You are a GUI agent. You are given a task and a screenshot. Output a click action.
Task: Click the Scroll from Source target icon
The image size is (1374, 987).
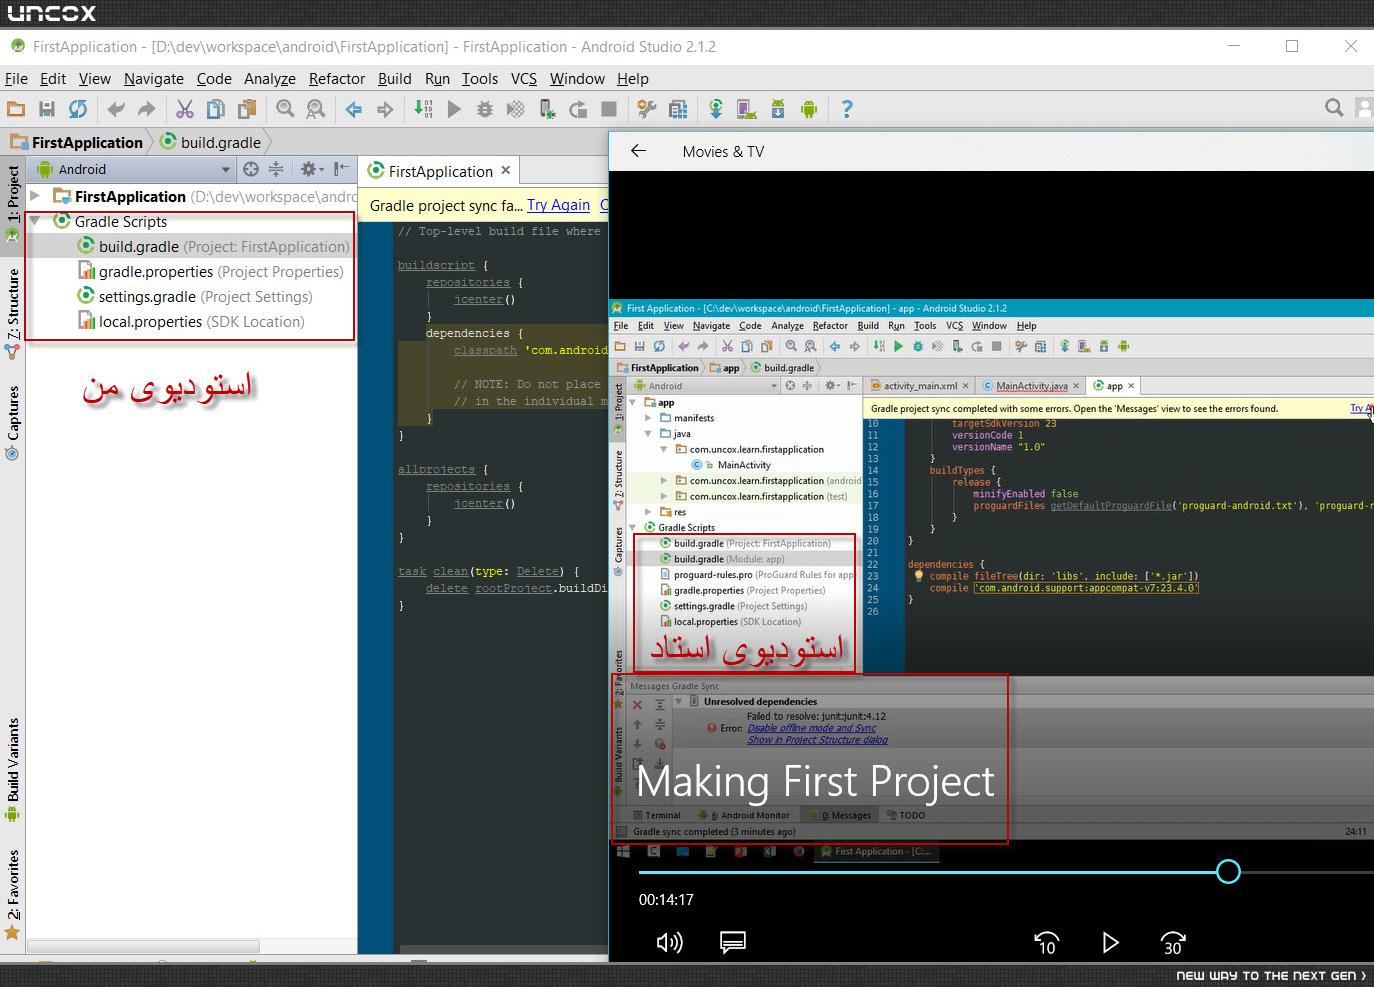tap(251, 169)
